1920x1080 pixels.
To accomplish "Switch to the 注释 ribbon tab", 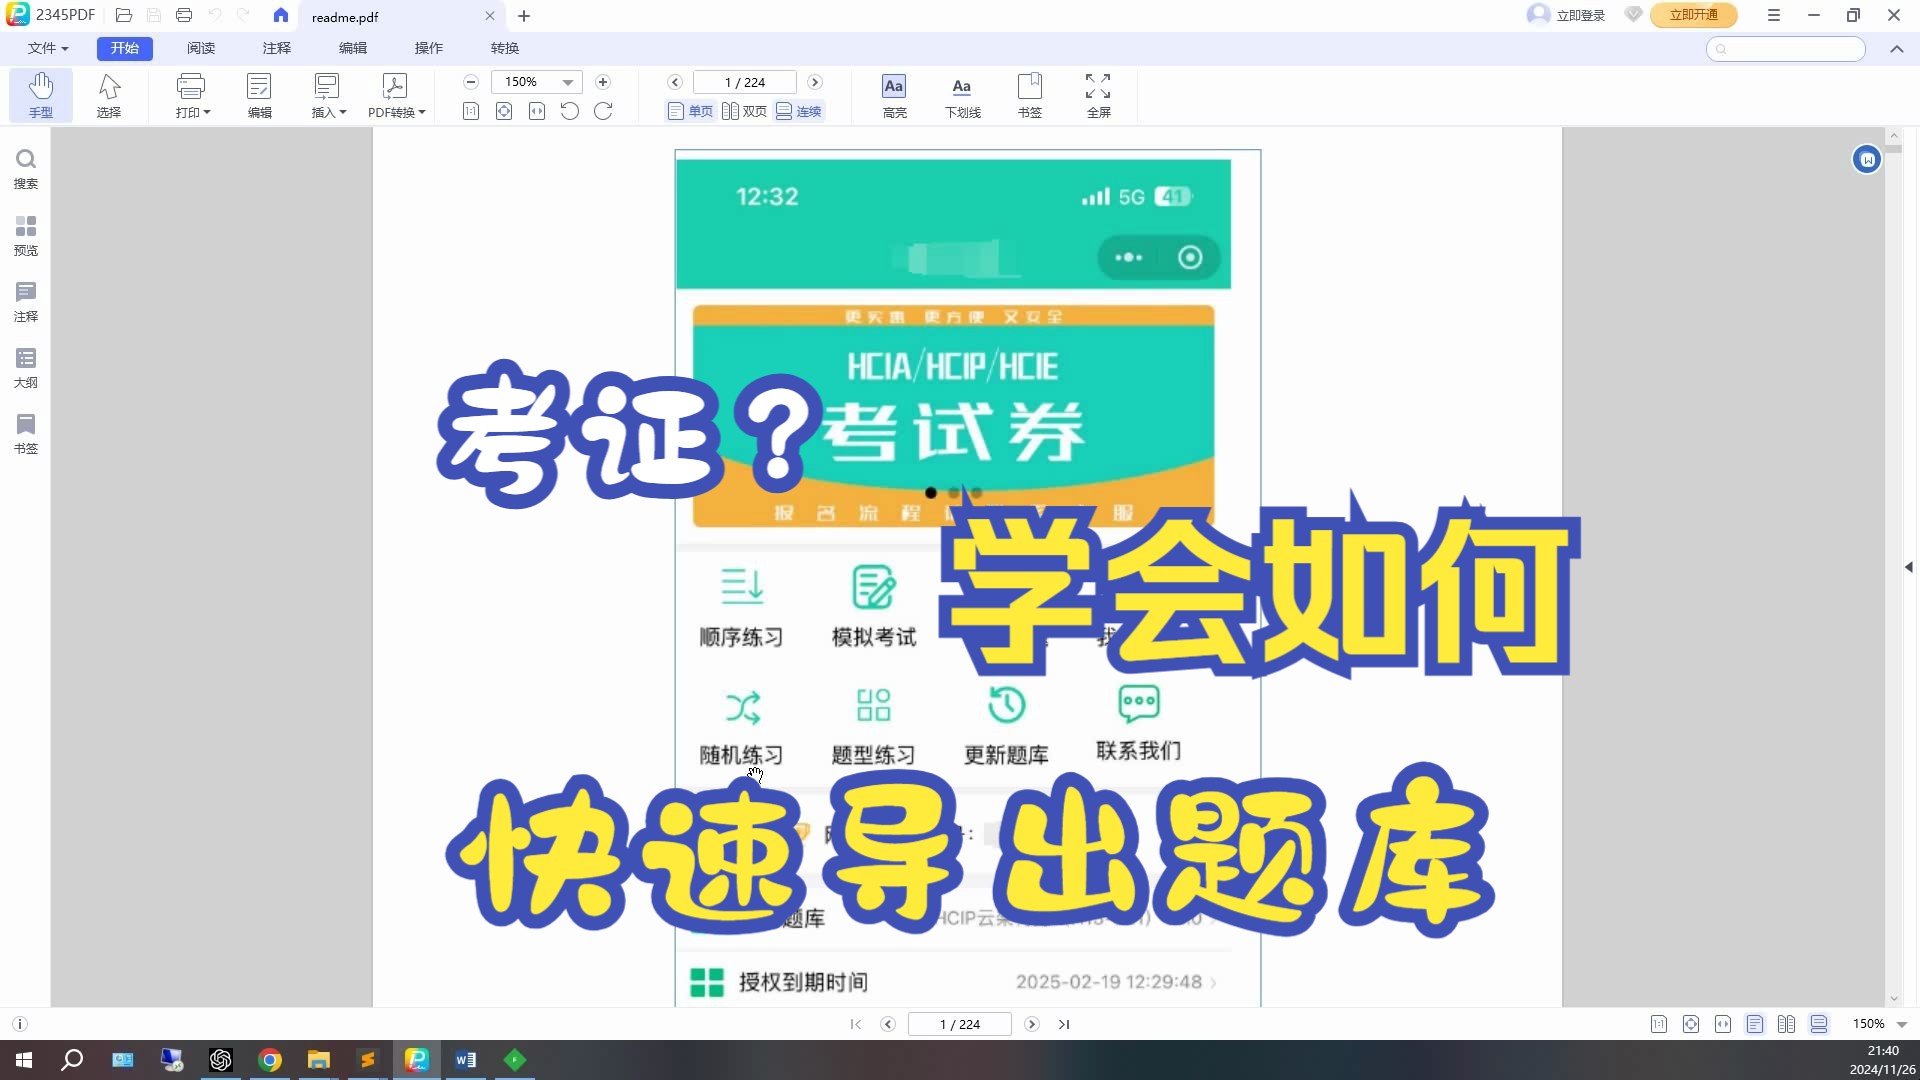I will coord(276,47).
